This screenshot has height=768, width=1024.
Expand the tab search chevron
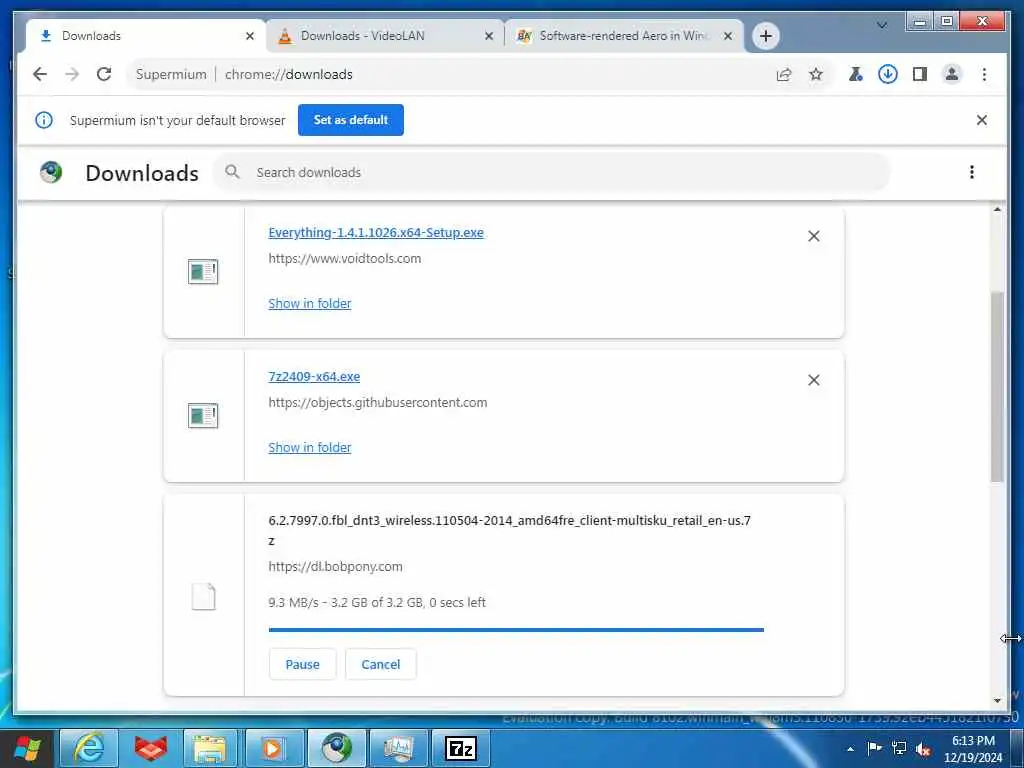(882, 25)
